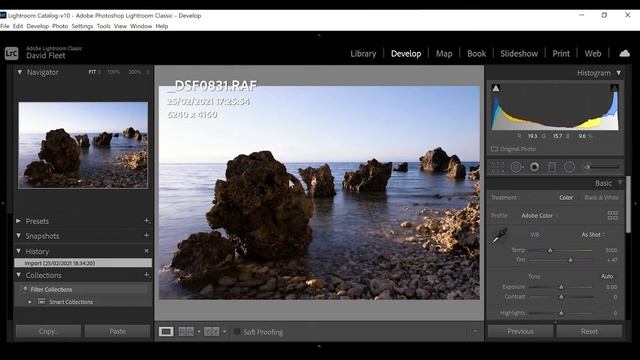
Task: Expand the Presets panel
Action: click(18, 221)
